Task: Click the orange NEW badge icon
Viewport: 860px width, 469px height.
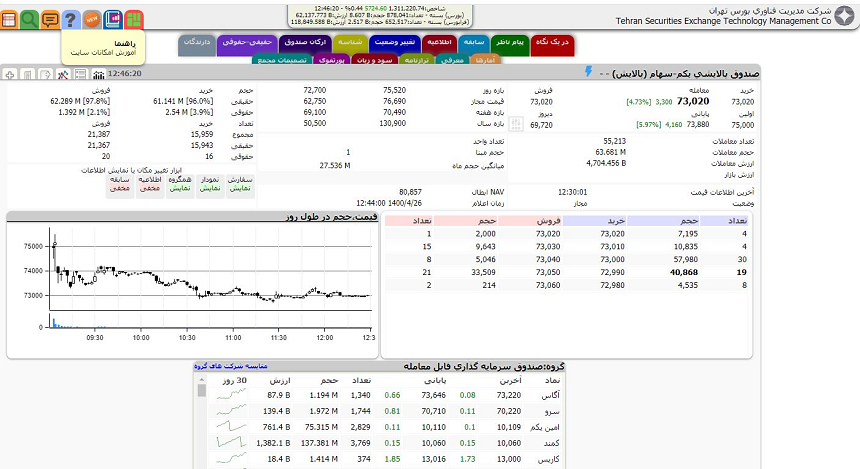Action: [92, 19]
